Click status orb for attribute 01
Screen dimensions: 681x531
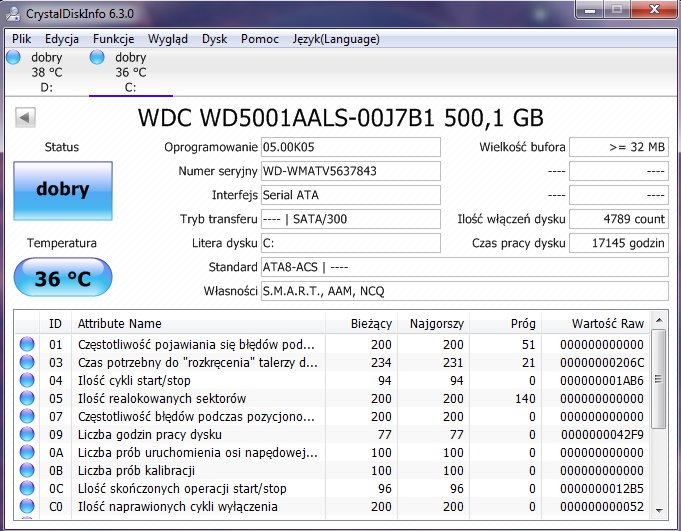point(27,344)
